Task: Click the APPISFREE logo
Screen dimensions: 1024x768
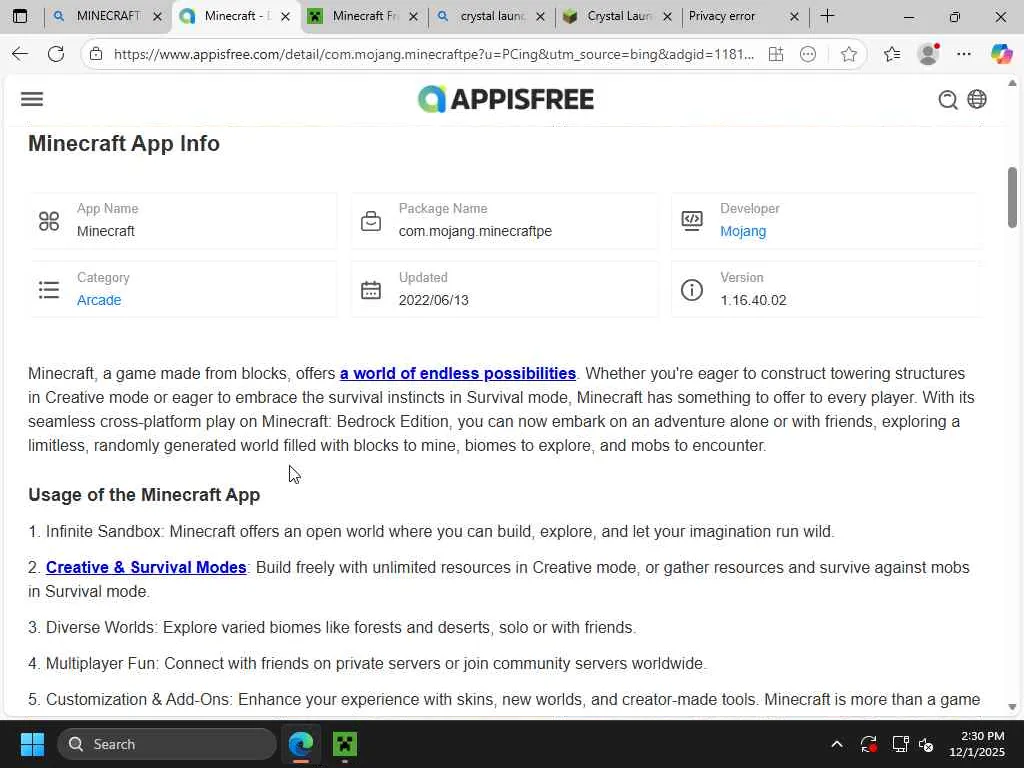Action: click(x=506, y=99)
